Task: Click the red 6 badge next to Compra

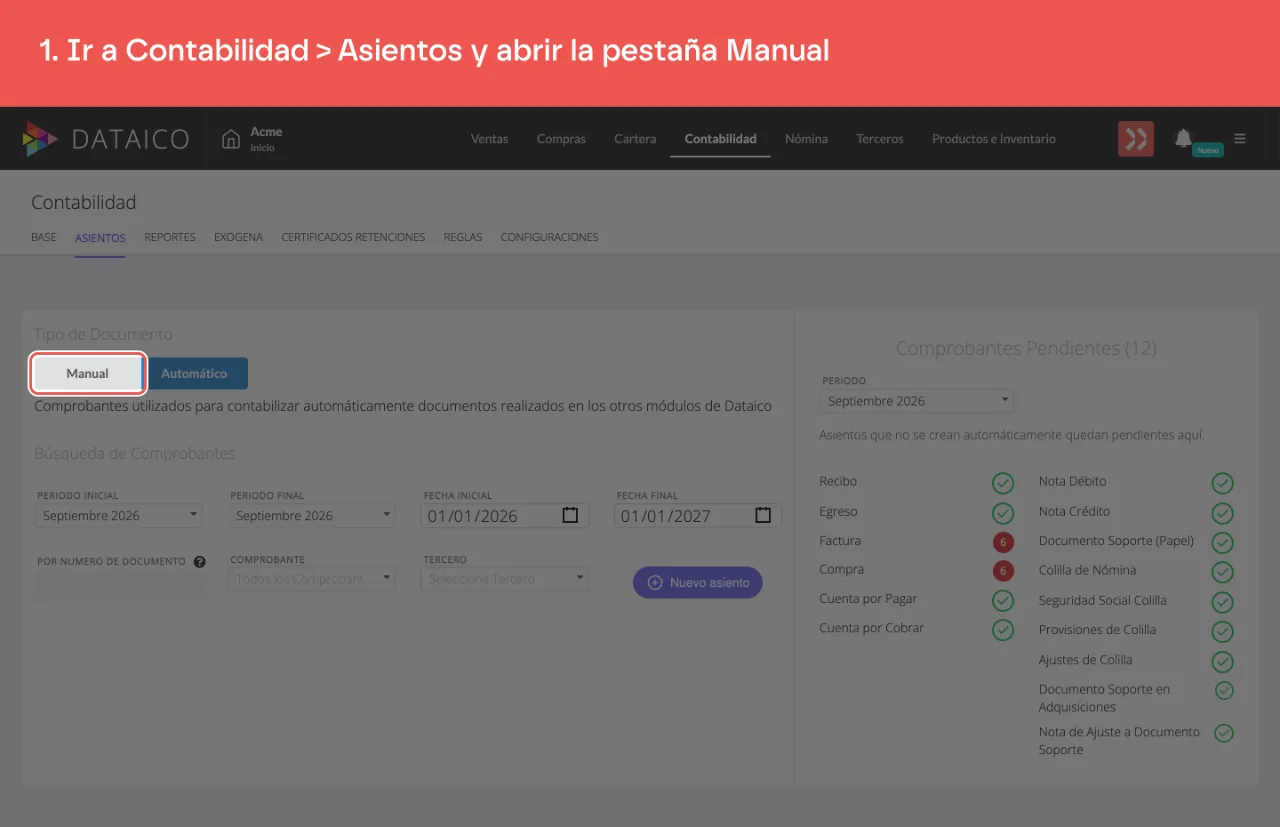Action: click(1003, 571)
